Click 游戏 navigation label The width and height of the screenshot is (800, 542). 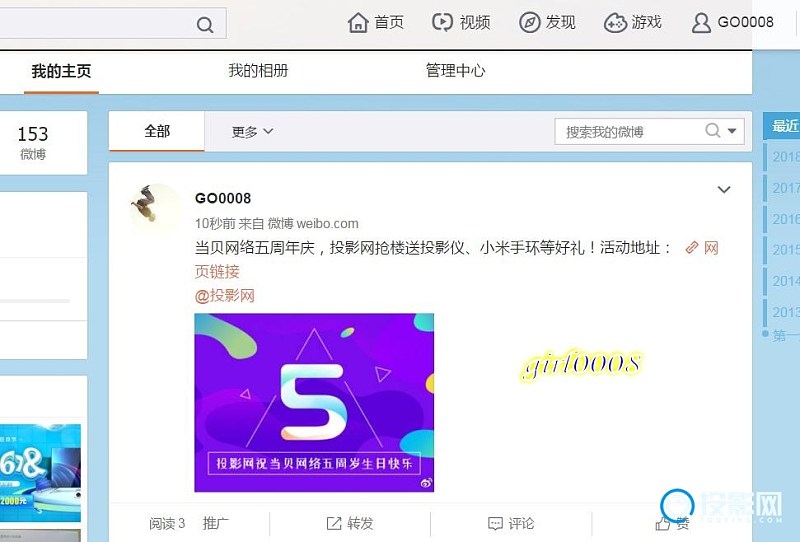tap(646, 22)
